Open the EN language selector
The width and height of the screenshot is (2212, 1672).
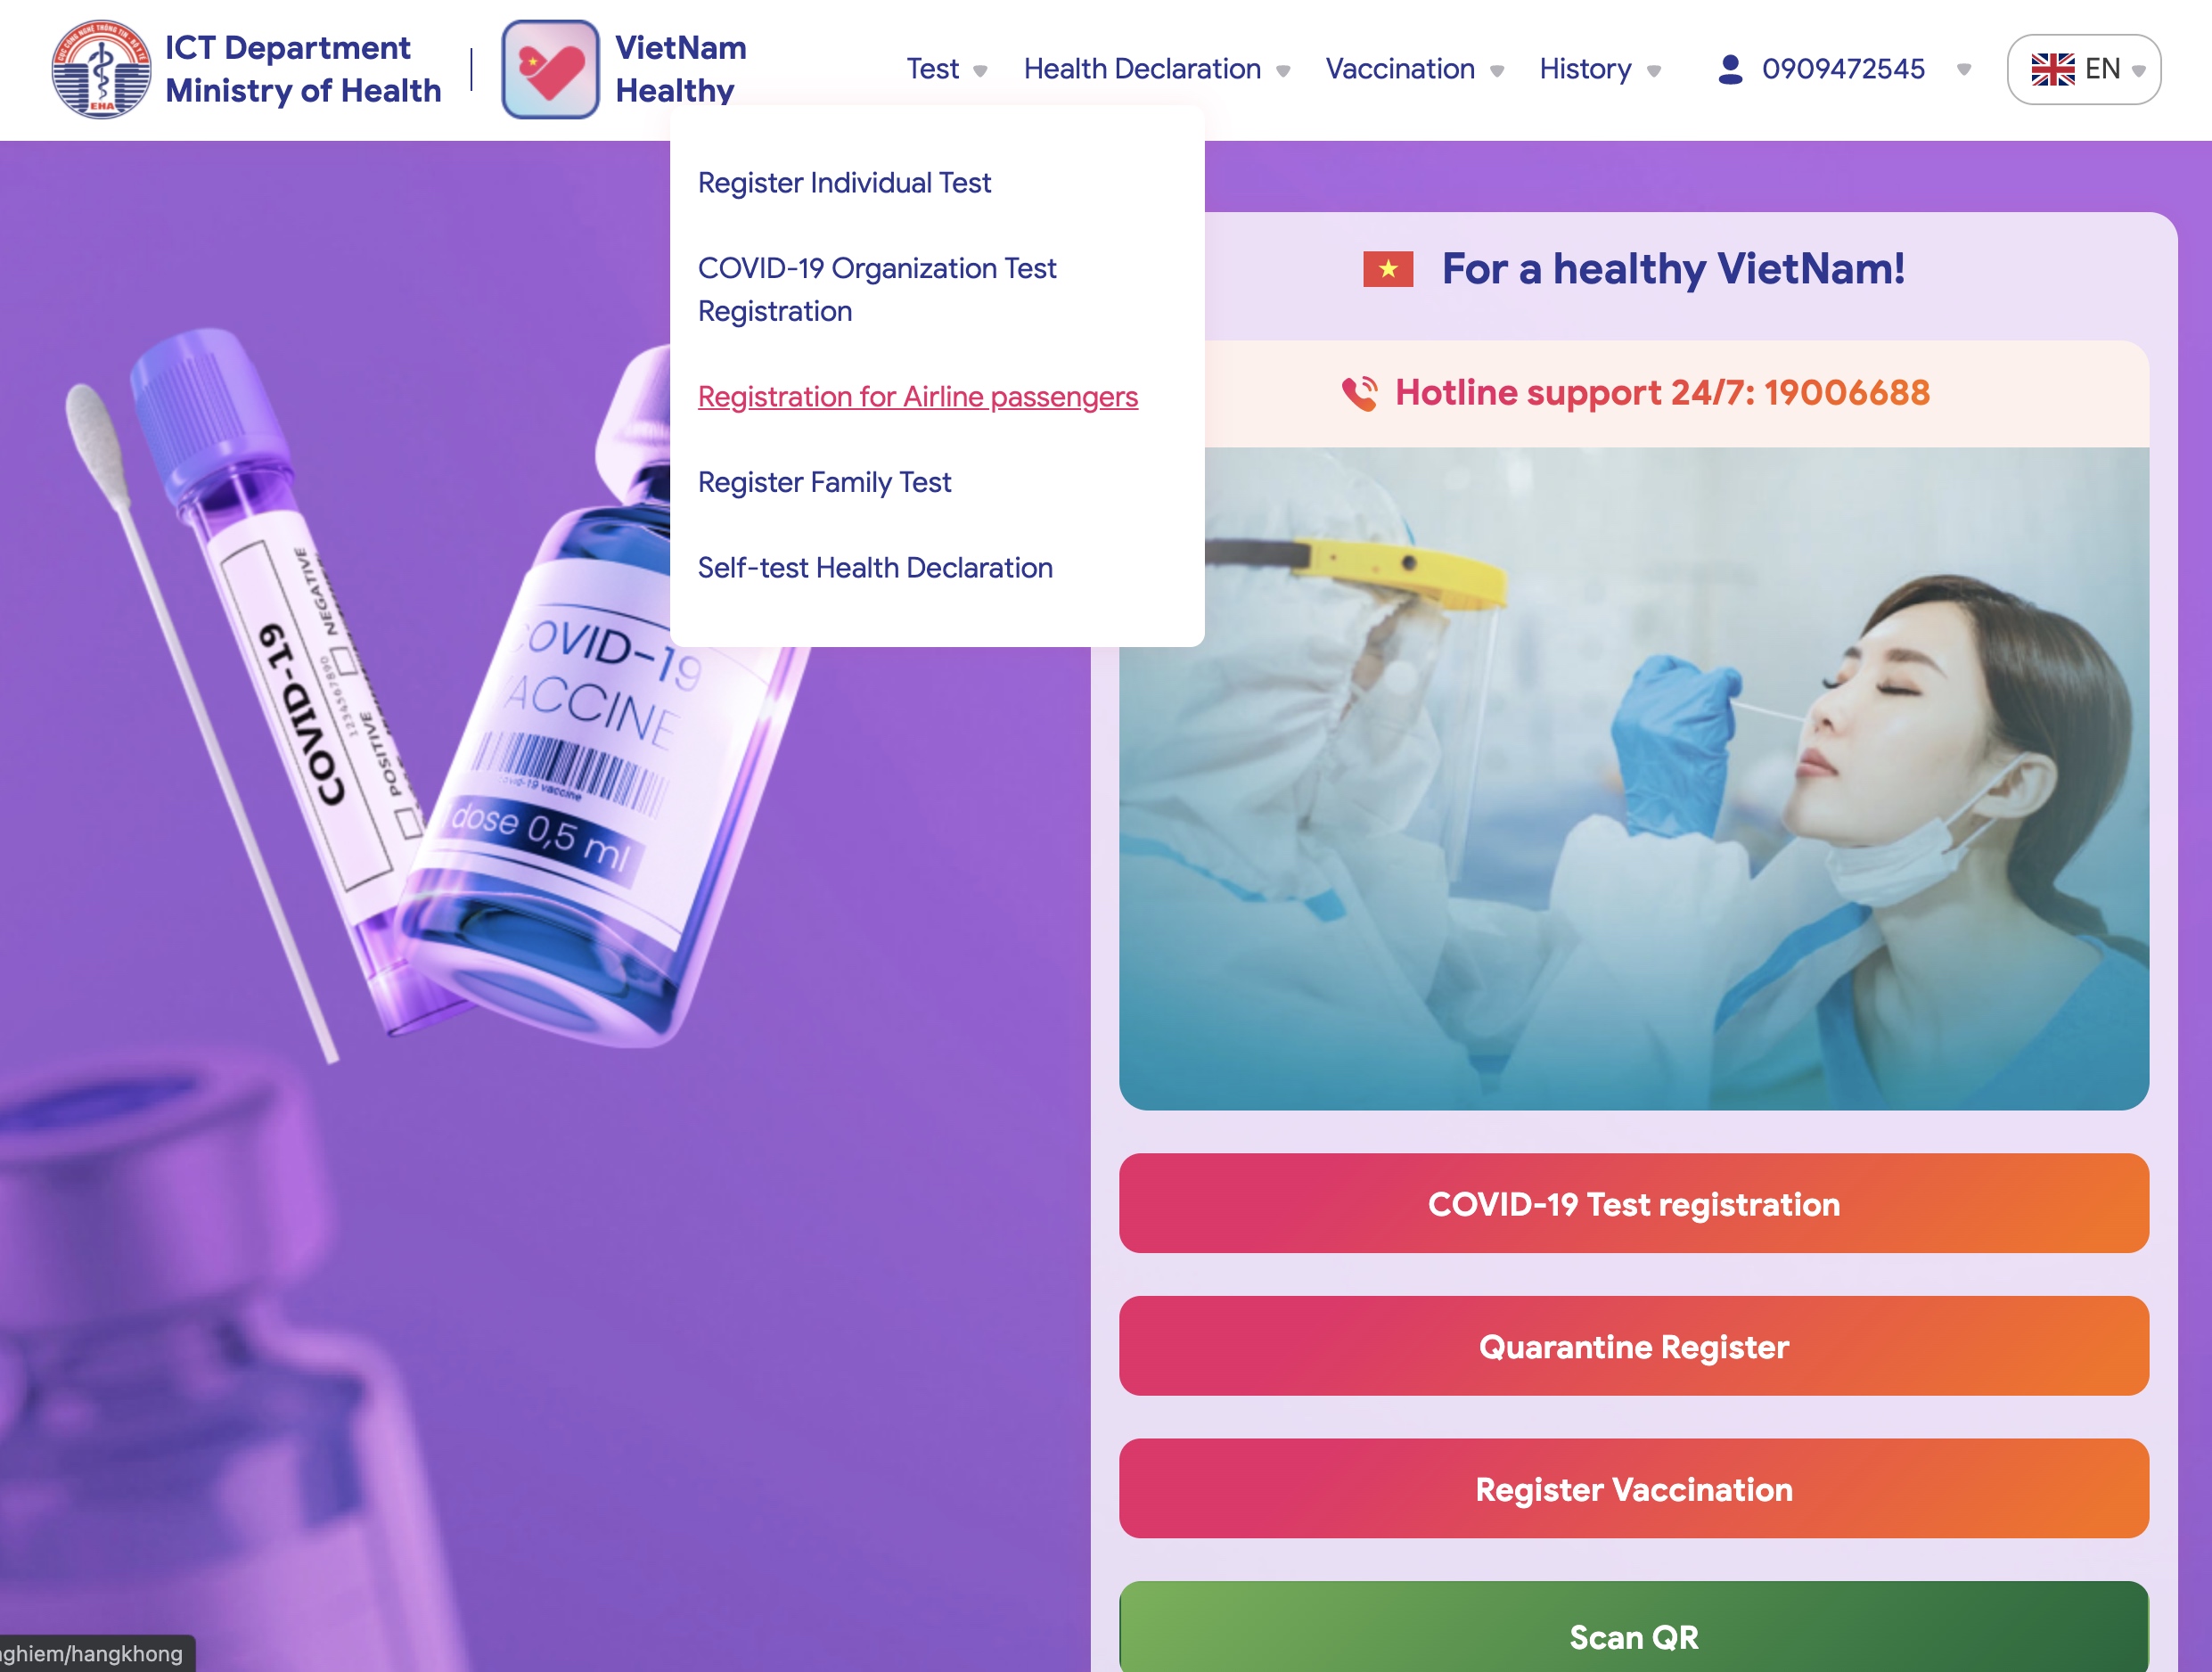[x=2084, y=69]
